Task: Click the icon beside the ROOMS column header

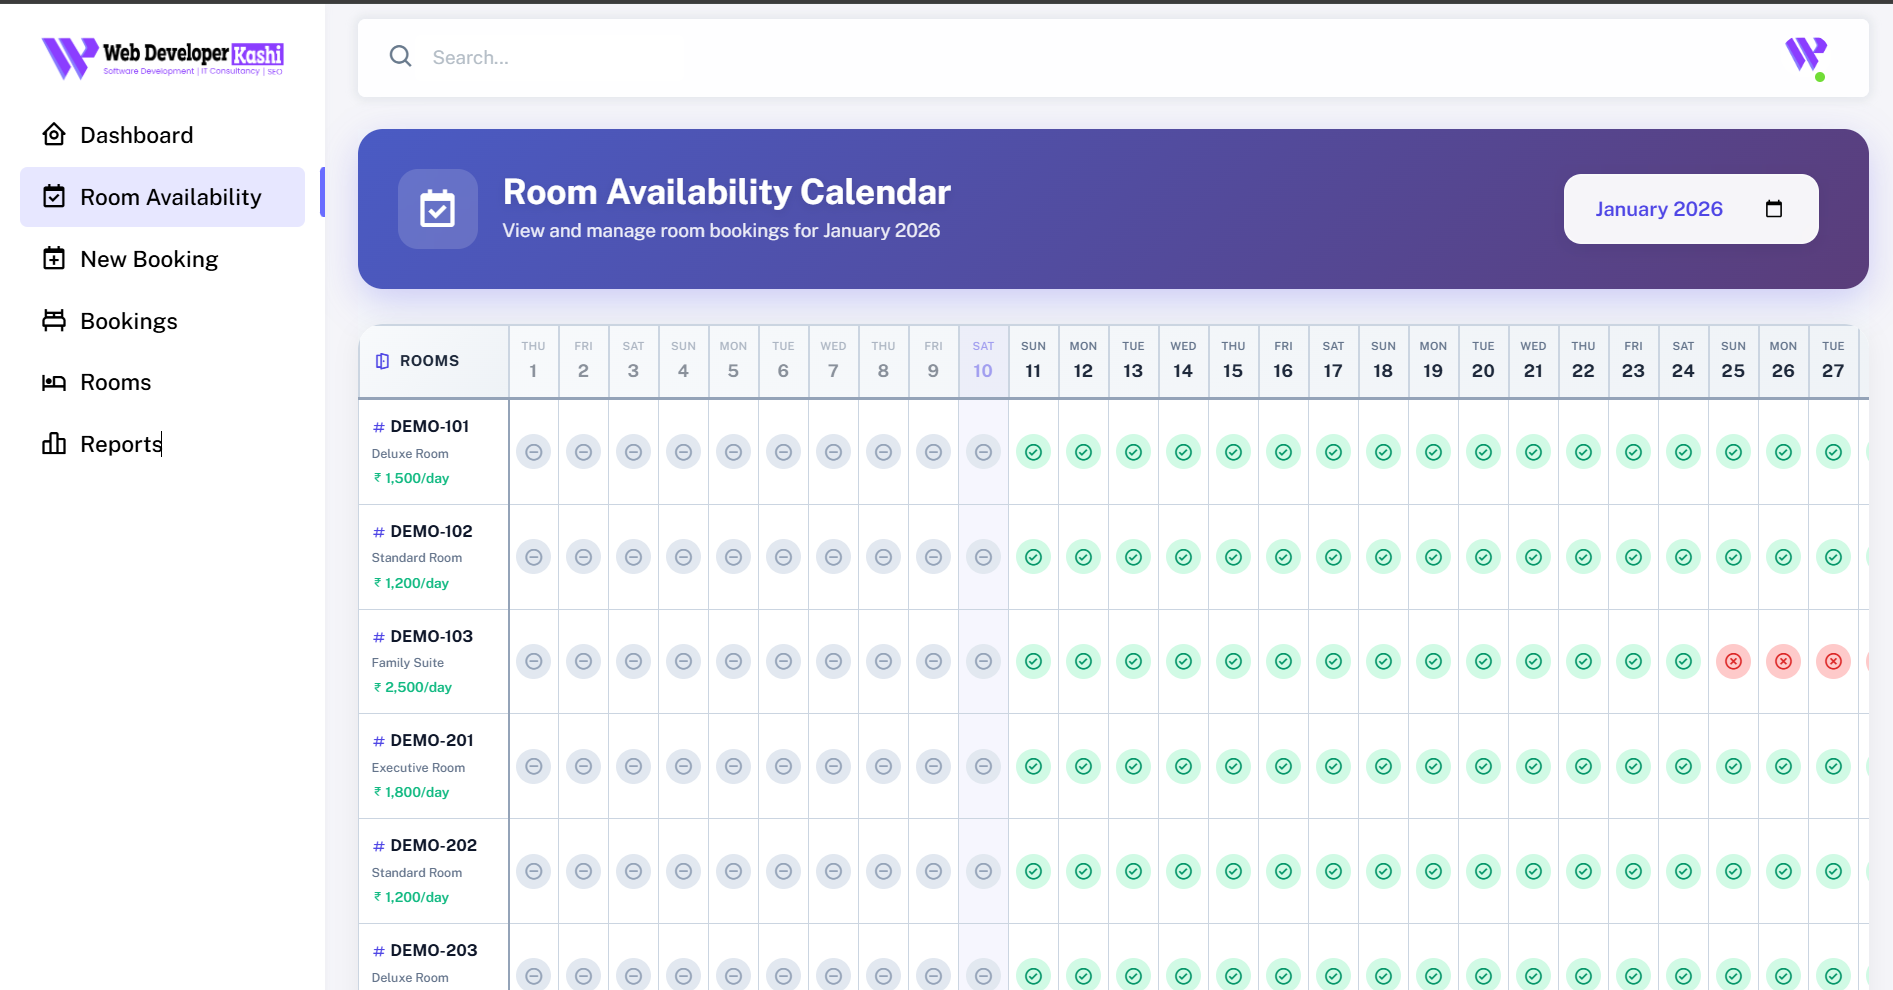Action: click(x=382, y=360)
